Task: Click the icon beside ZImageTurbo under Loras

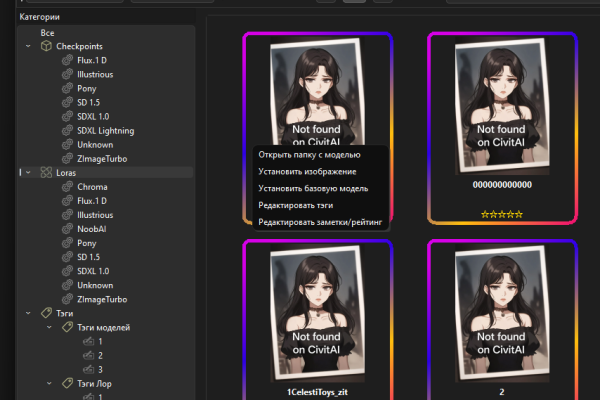Action: click(x=67, y=299)
